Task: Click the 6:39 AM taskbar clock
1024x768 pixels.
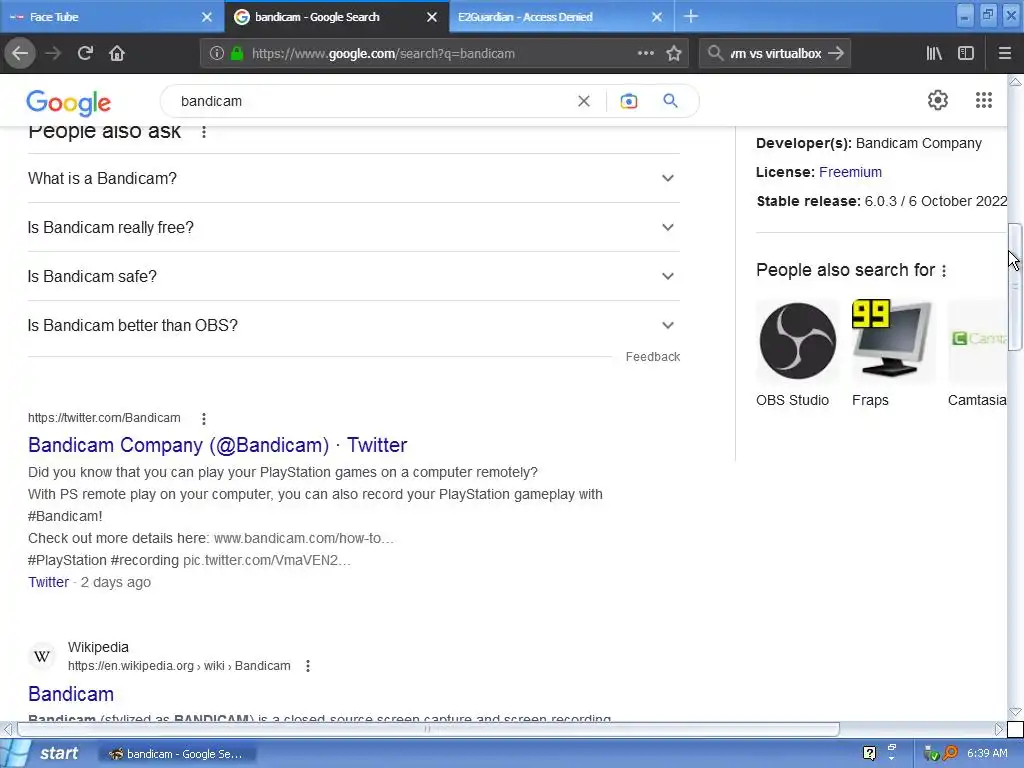Action: tap(987, 754)
